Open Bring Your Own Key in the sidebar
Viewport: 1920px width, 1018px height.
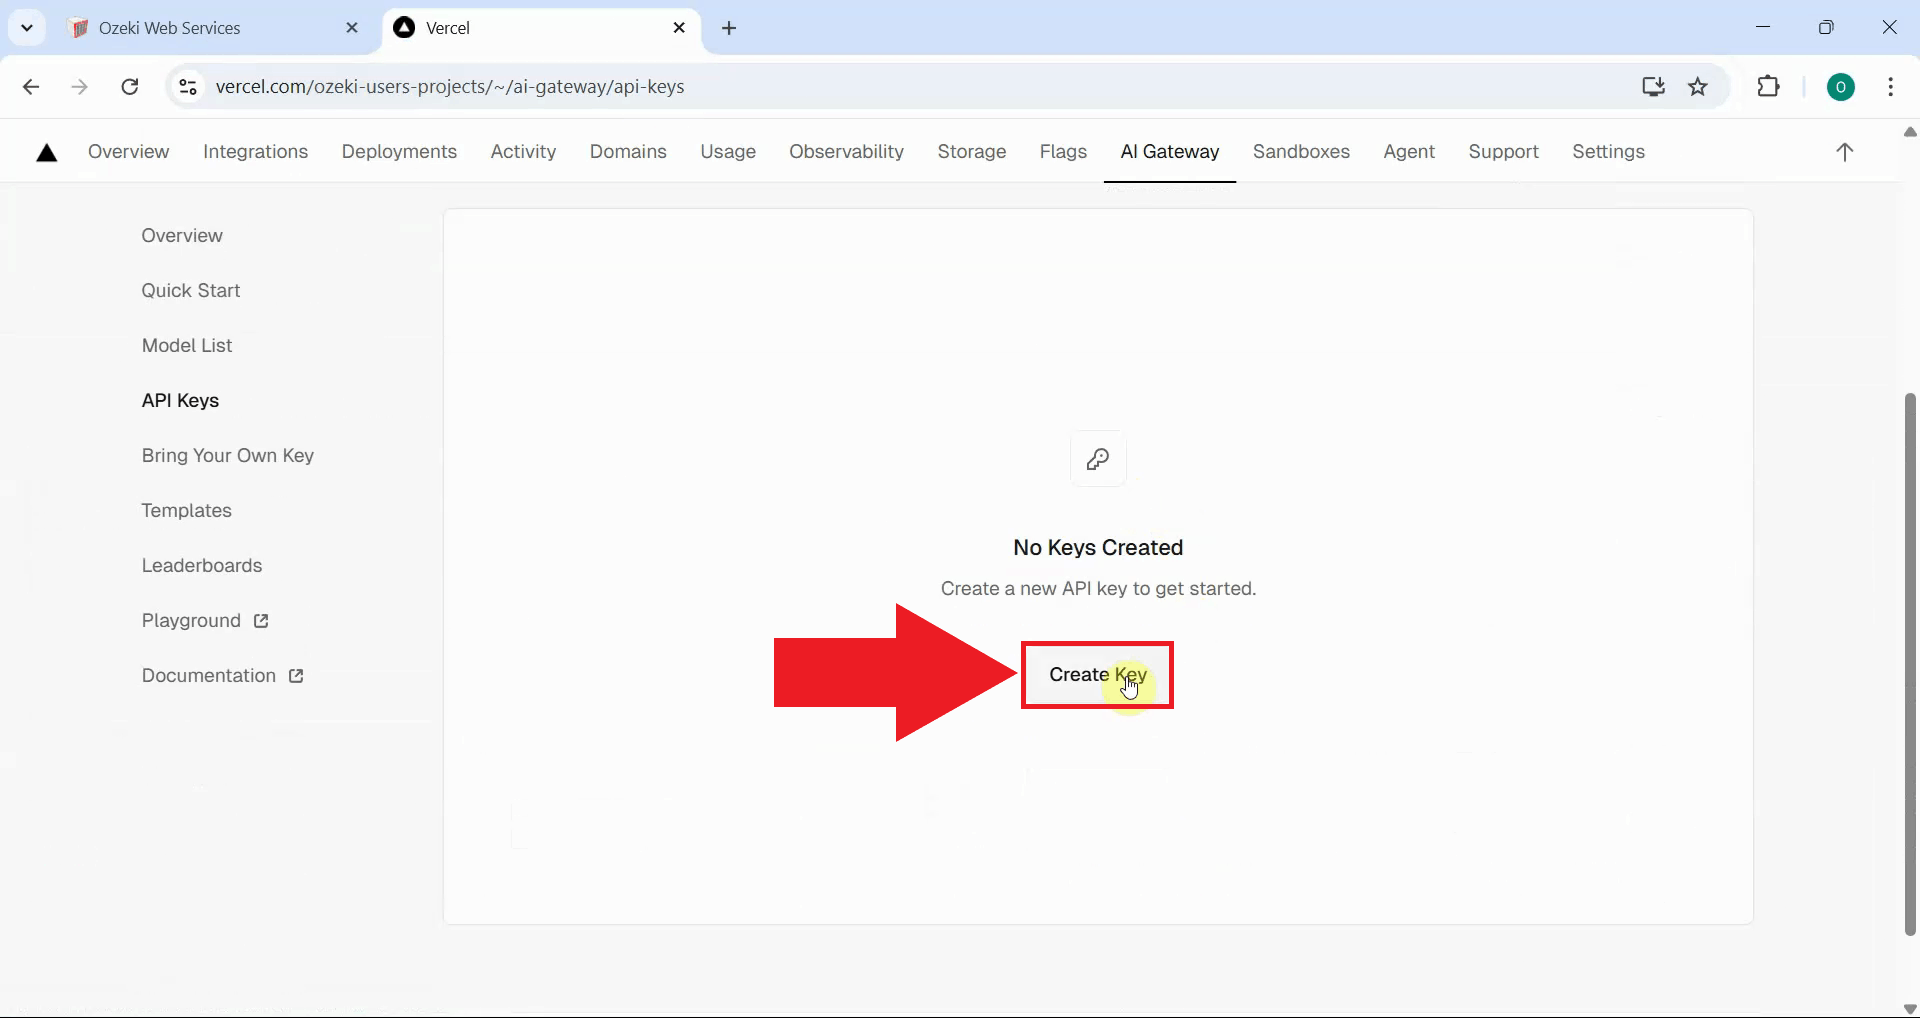click(x=227, y=455)
